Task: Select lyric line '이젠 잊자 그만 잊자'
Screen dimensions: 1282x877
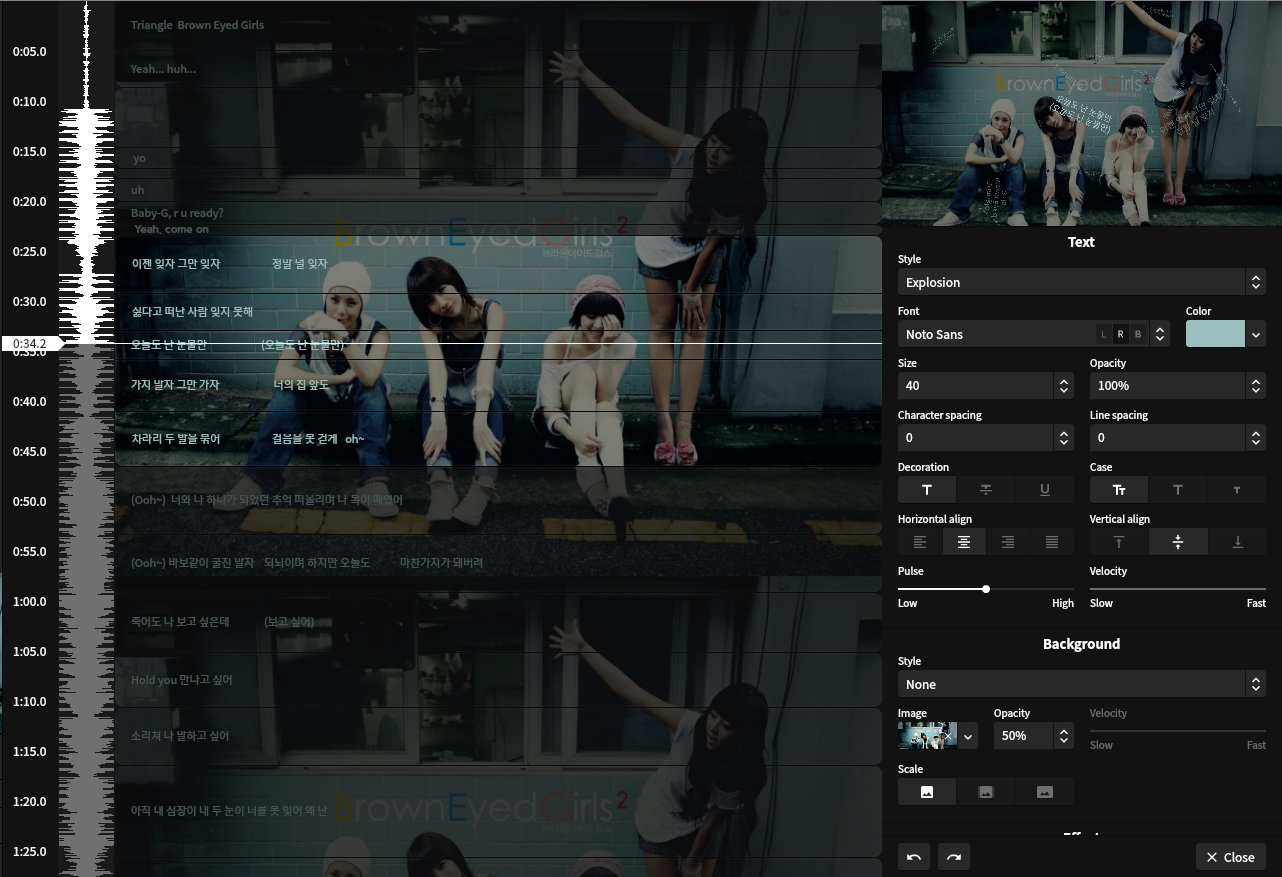Action: (x=176, y=264)
